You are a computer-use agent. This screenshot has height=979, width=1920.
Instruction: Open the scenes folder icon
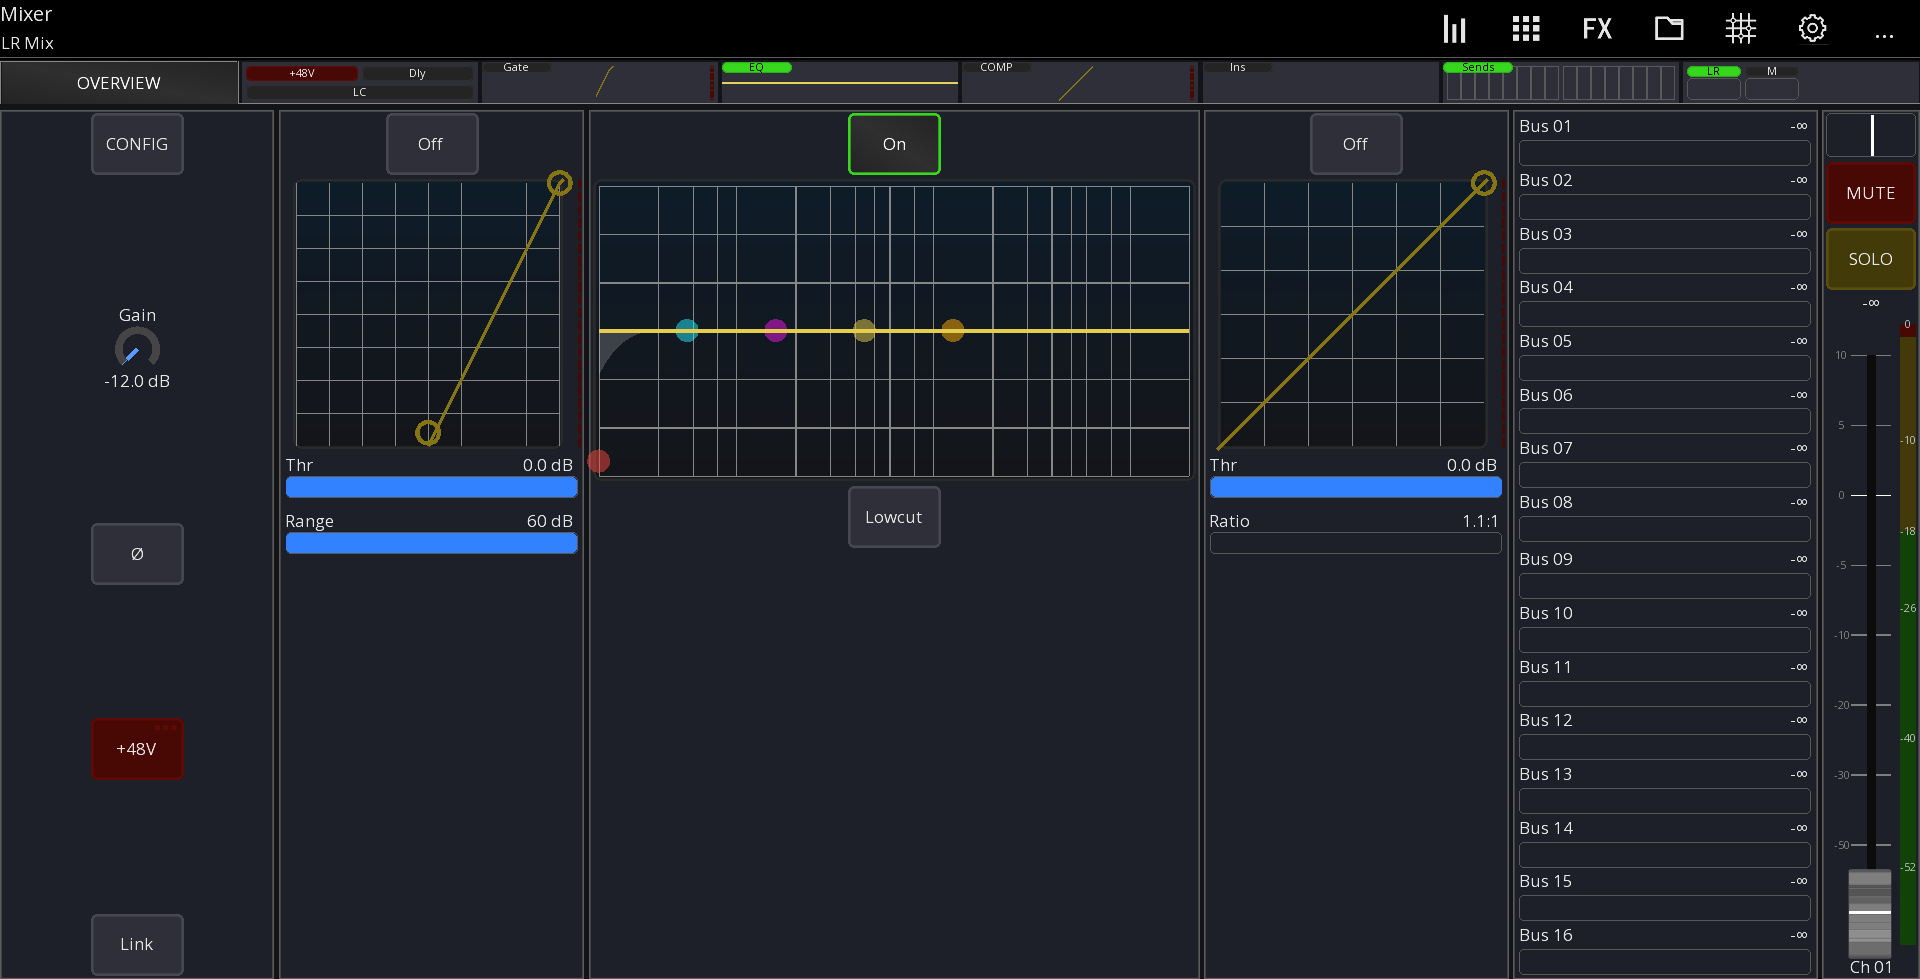[x=1669, y=29]
